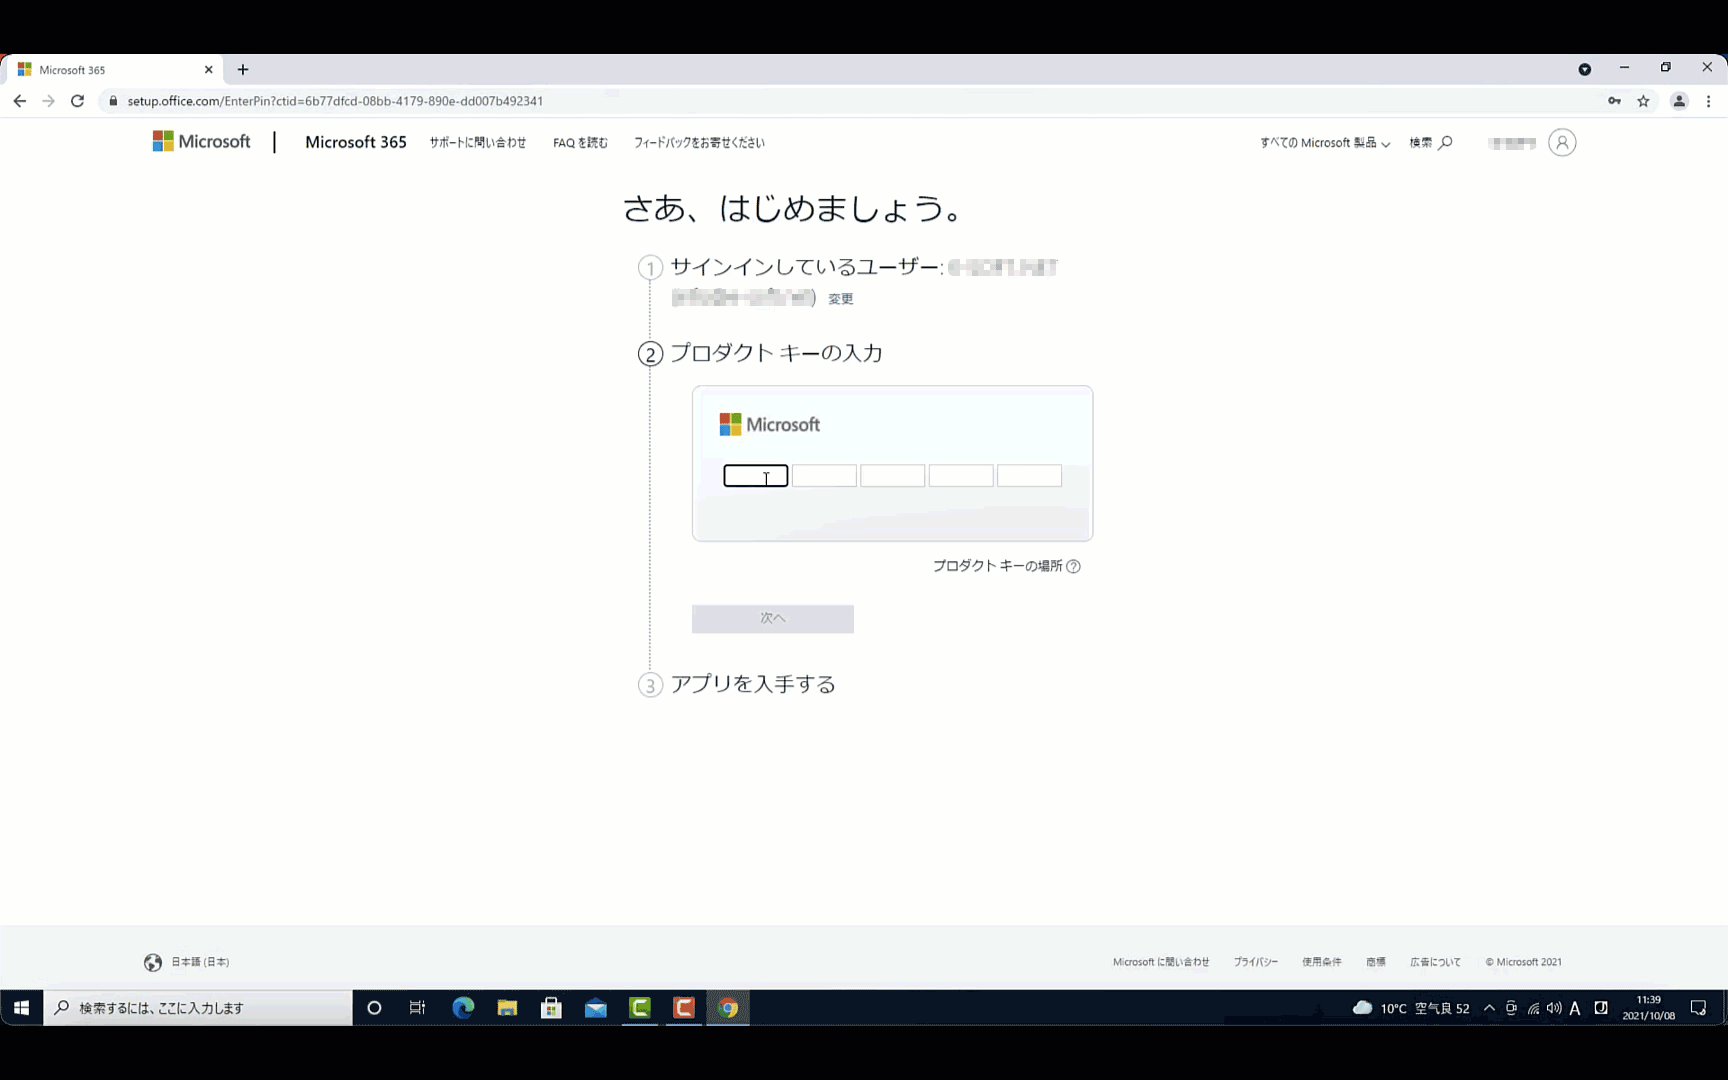Click the address bar URL

click(x=335, y=101)
